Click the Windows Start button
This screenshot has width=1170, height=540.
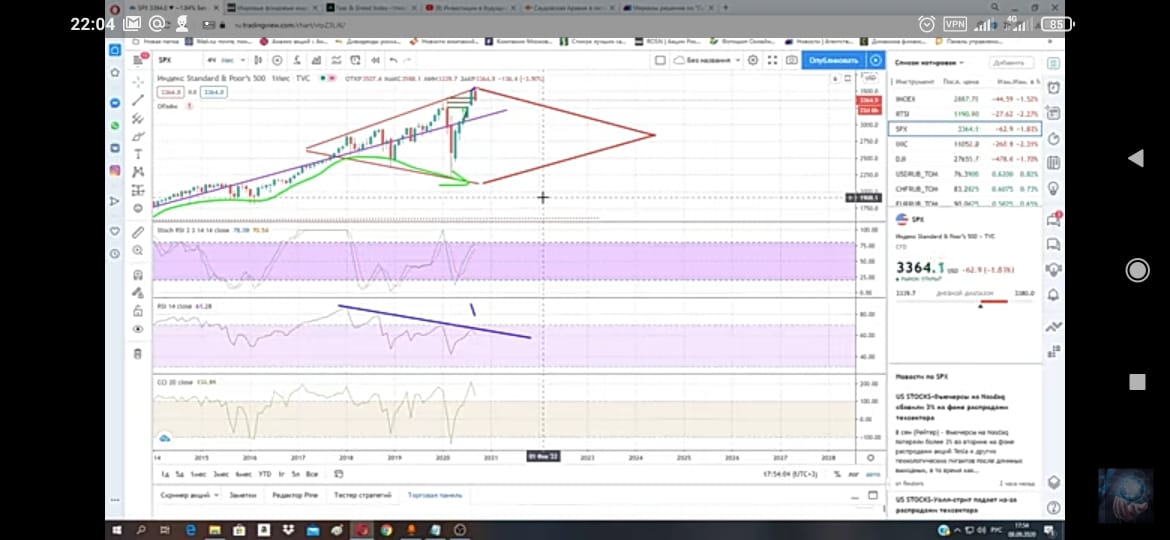(x=117, y=530)
